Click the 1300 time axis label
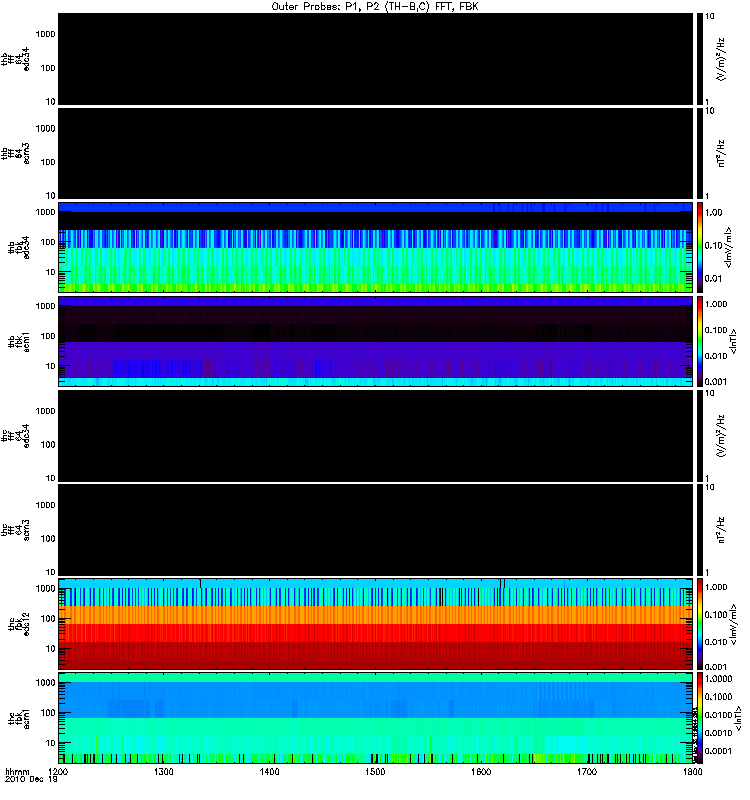The width and height of the screenshot is (750, 800). [x=163, y=772]
